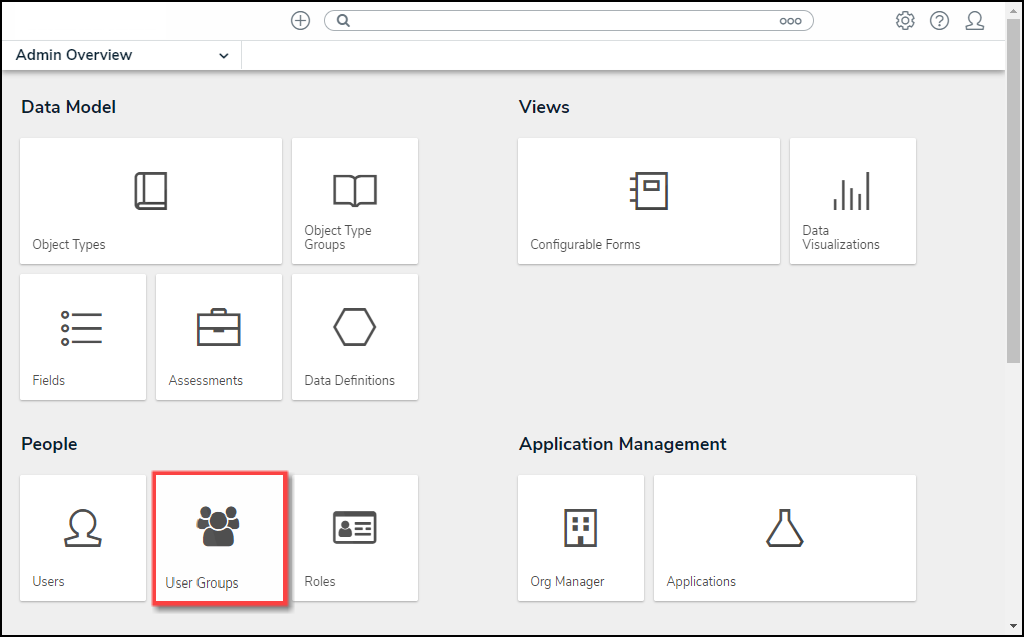Open the User Groups people icon
This screenshot has width=1024, height=637.
coord(217,526)
